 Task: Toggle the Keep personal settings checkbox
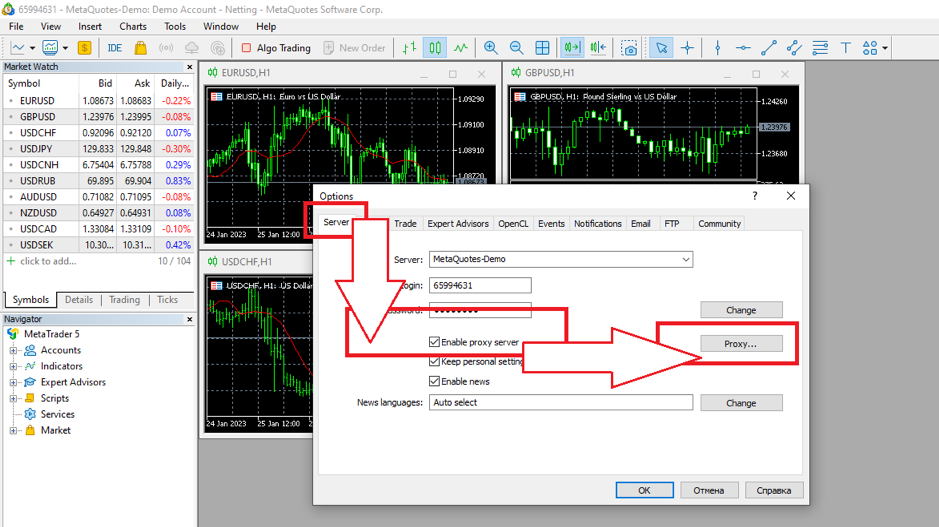(435, 361)
